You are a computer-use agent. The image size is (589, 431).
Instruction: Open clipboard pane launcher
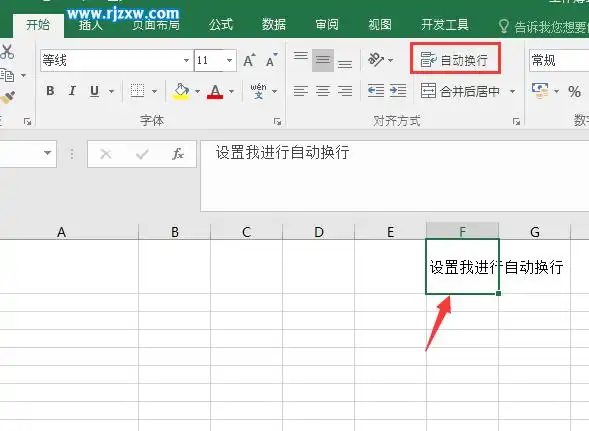click(x=27, y=121)
